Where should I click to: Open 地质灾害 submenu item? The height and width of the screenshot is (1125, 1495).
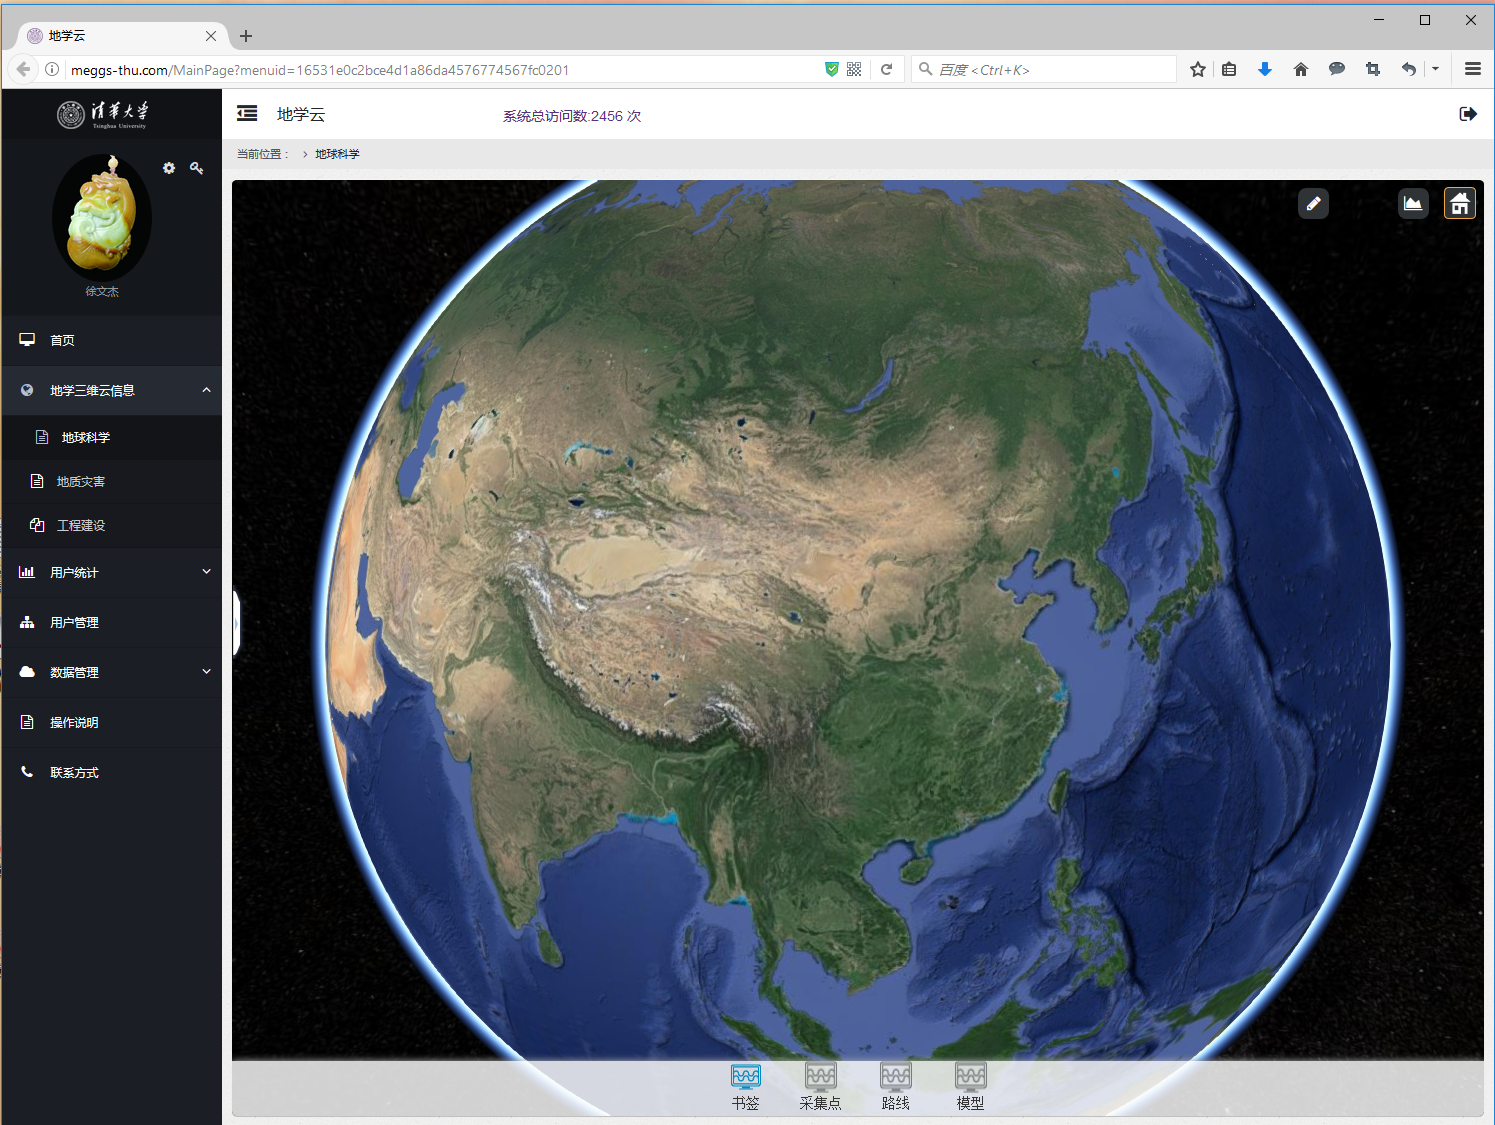click(81, 482)
